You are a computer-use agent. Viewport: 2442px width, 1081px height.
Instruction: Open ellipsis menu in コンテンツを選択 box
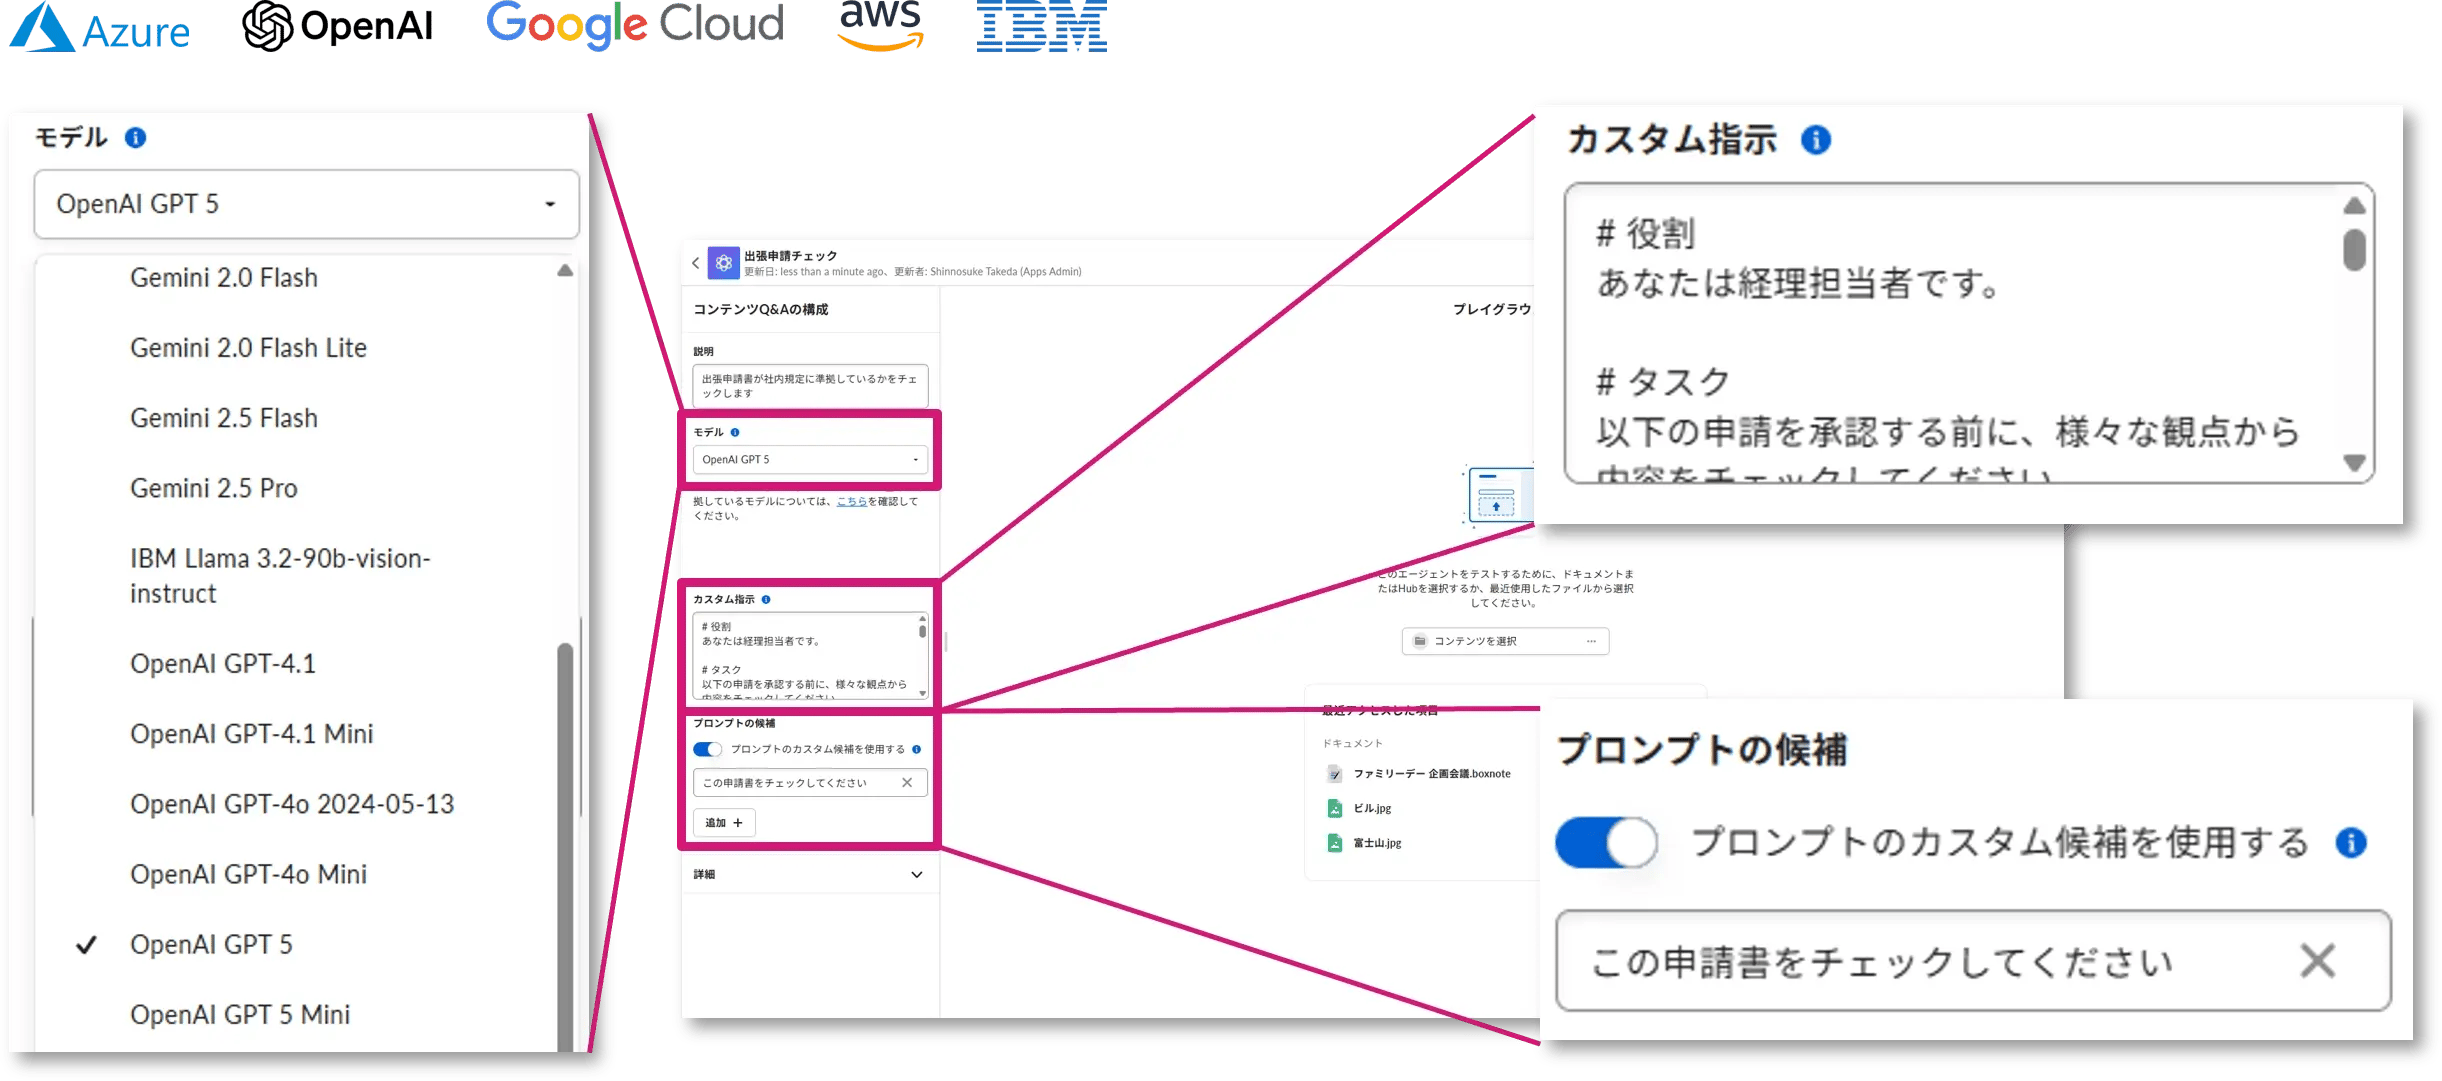(1591, 641)
